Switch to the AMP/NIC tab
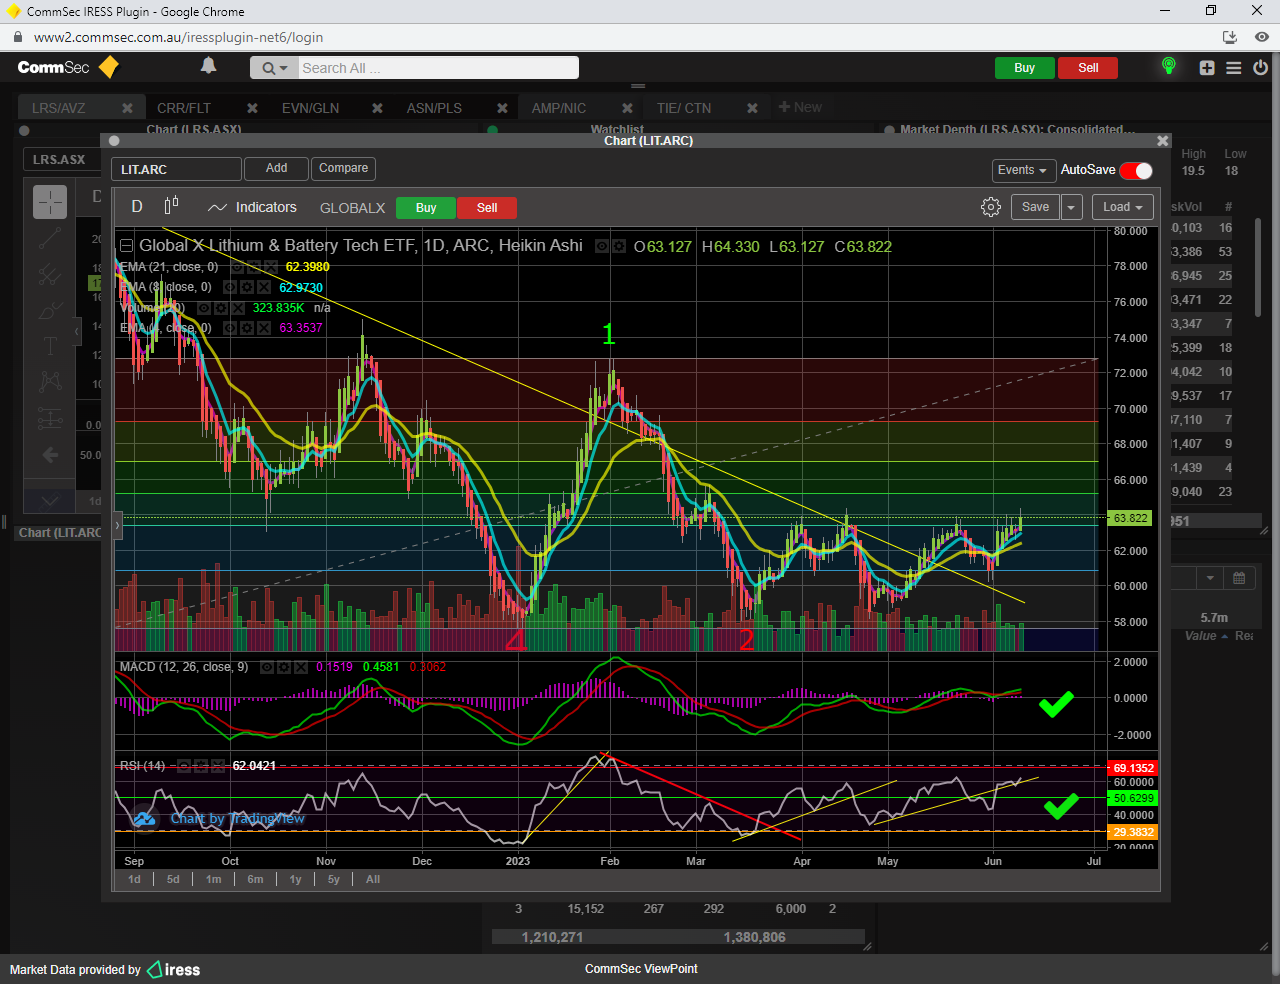The image size is (1280, 984). (559, 108)
